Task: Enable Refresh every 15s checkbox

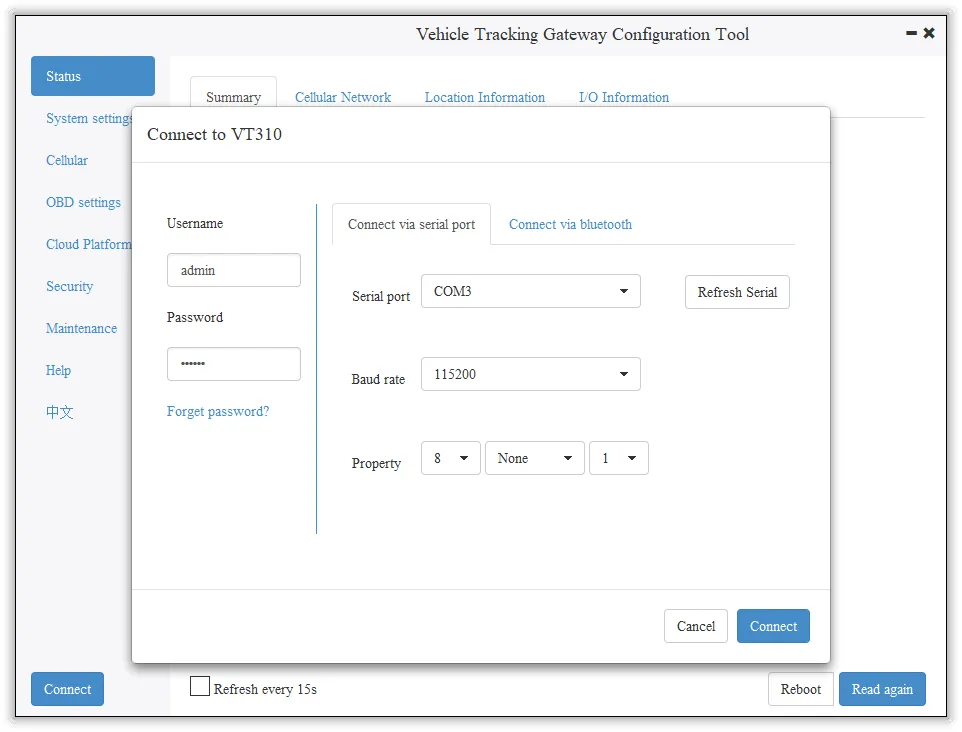Action: pos(200,686)
